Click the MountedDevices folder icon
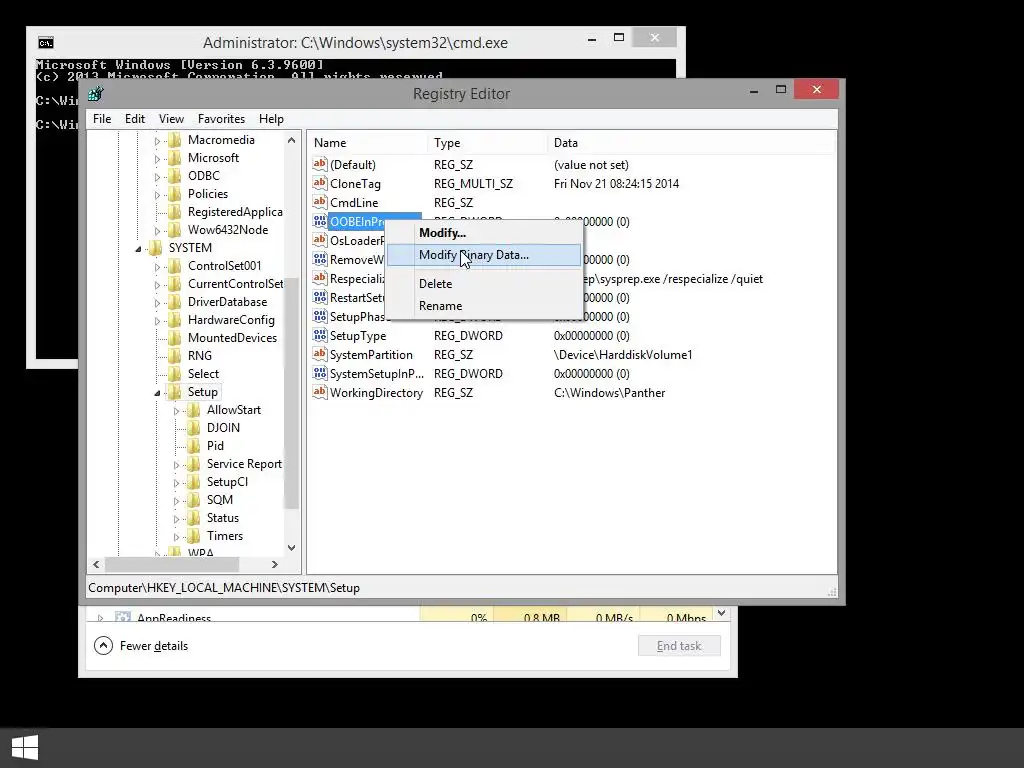 click(174, 338)
